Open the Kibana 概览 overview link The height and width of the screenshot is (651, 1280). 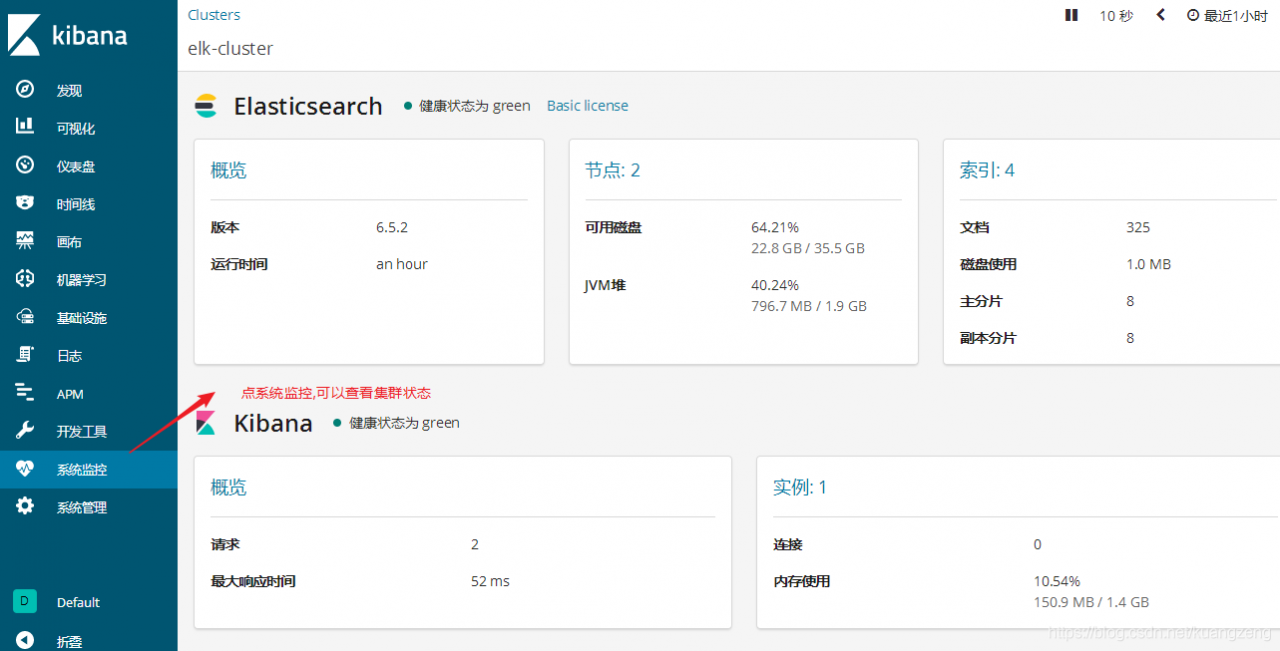click(x=228, y=487)
